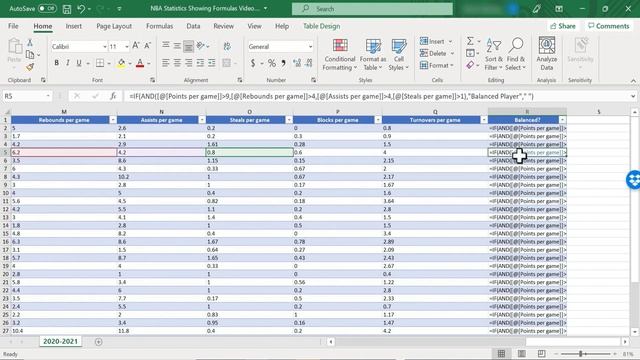Screen dimensions: 640x360
Task: Click the AutoSum sigma icon
Action: [471, 41]
